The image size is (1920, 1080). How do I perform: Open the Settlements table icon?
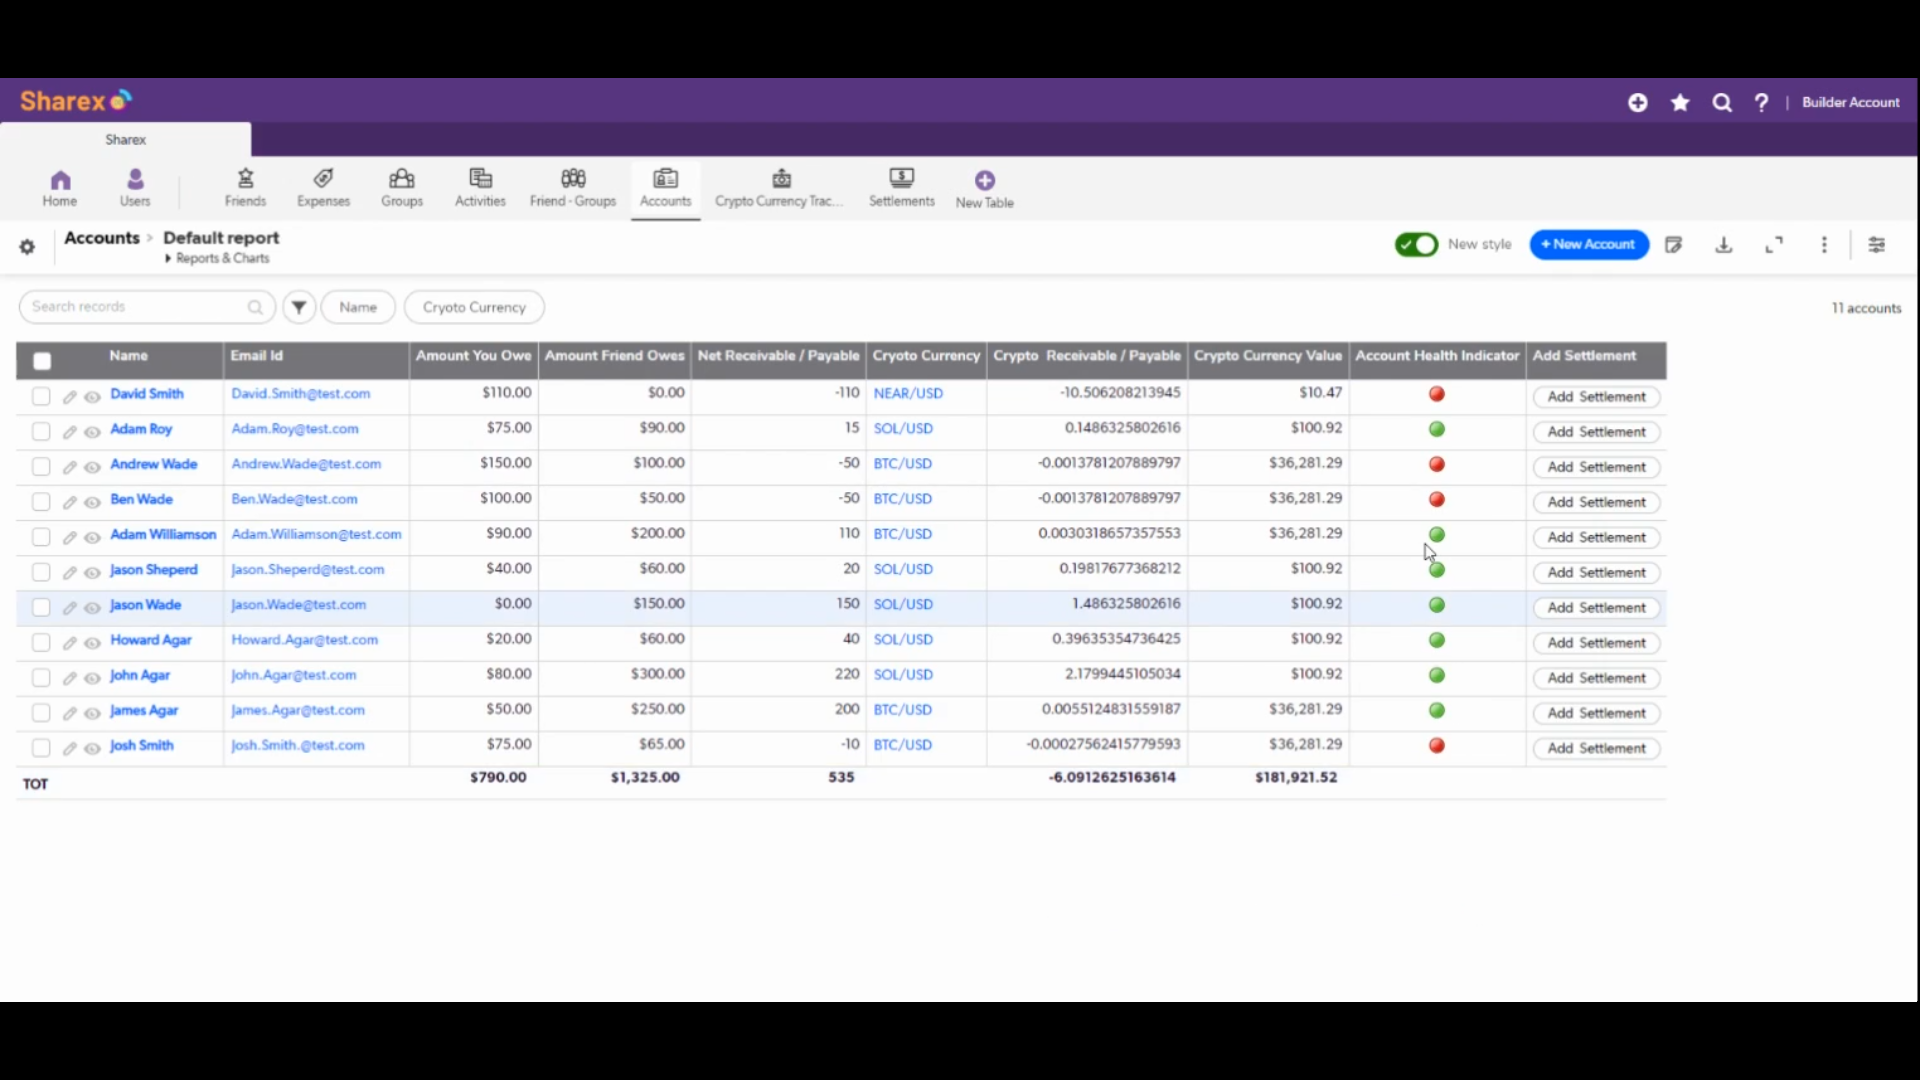point(901,180)
